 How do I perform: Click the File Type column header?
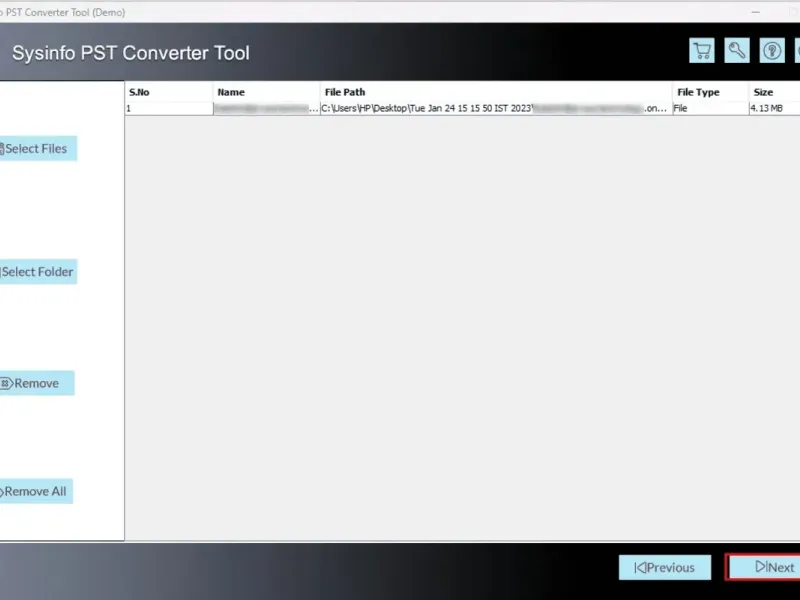click(x=711, y=92)
